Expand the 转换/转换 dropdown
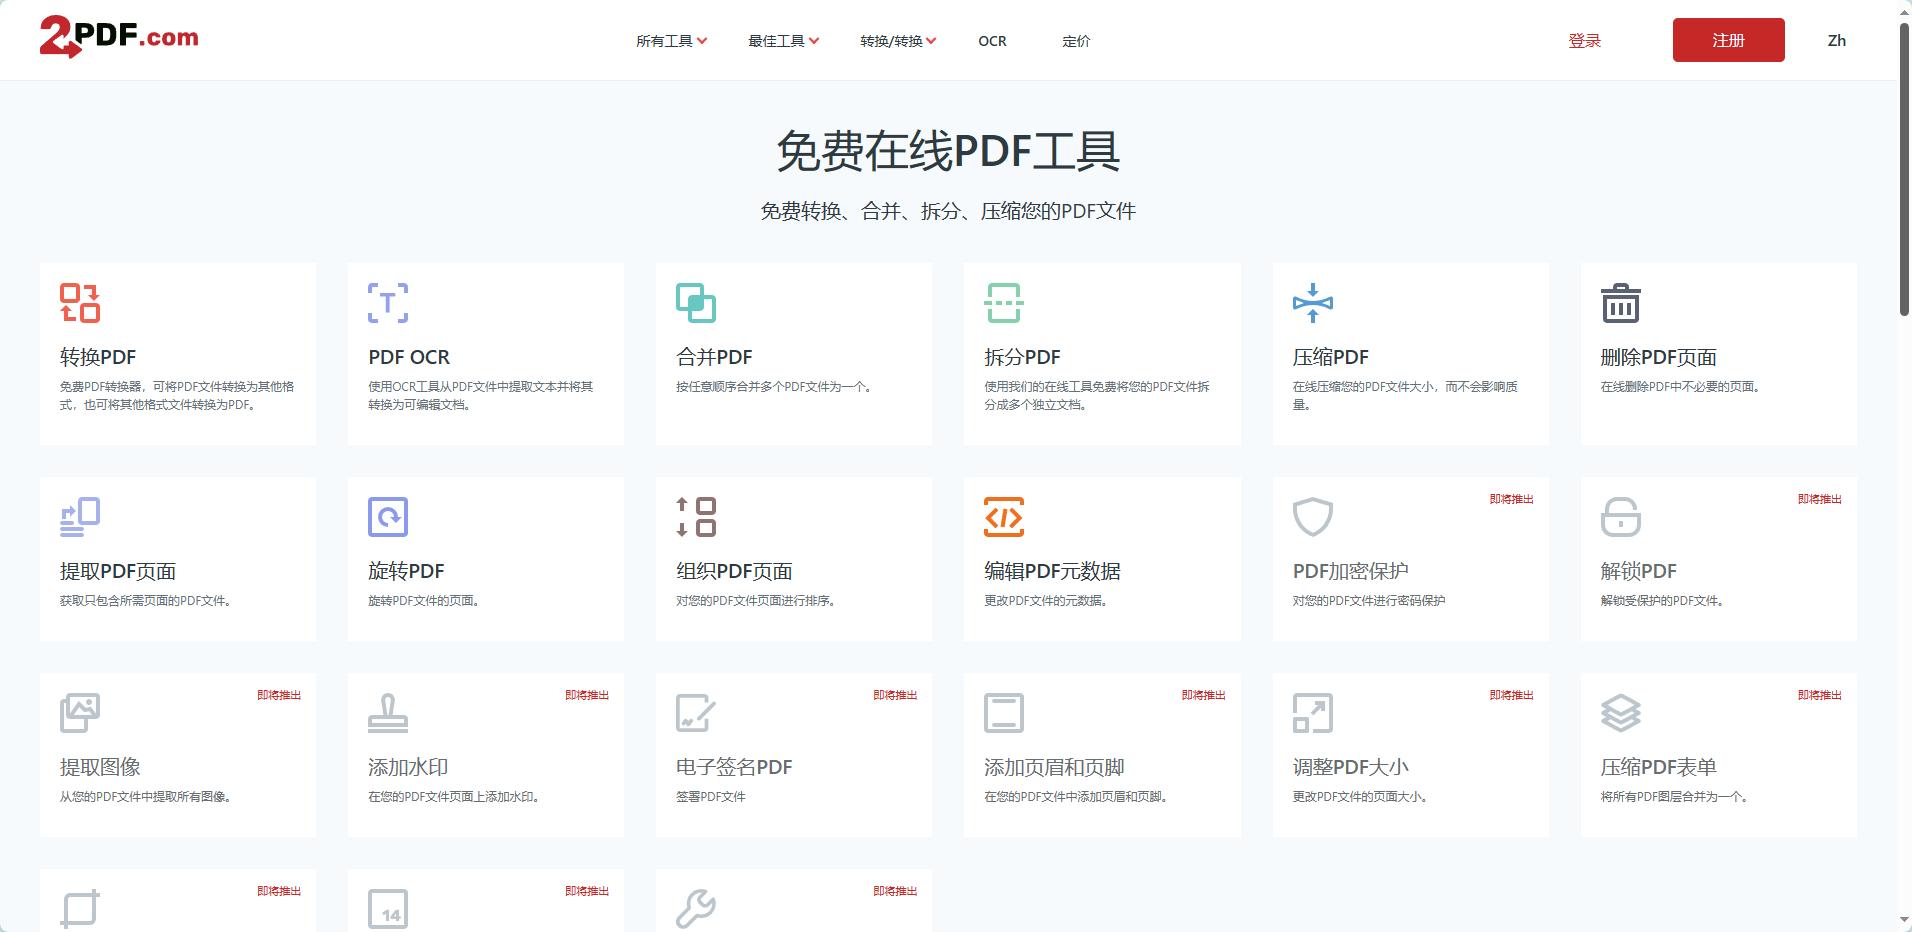Screen dimensions: 1912x932 click(897, 40)
